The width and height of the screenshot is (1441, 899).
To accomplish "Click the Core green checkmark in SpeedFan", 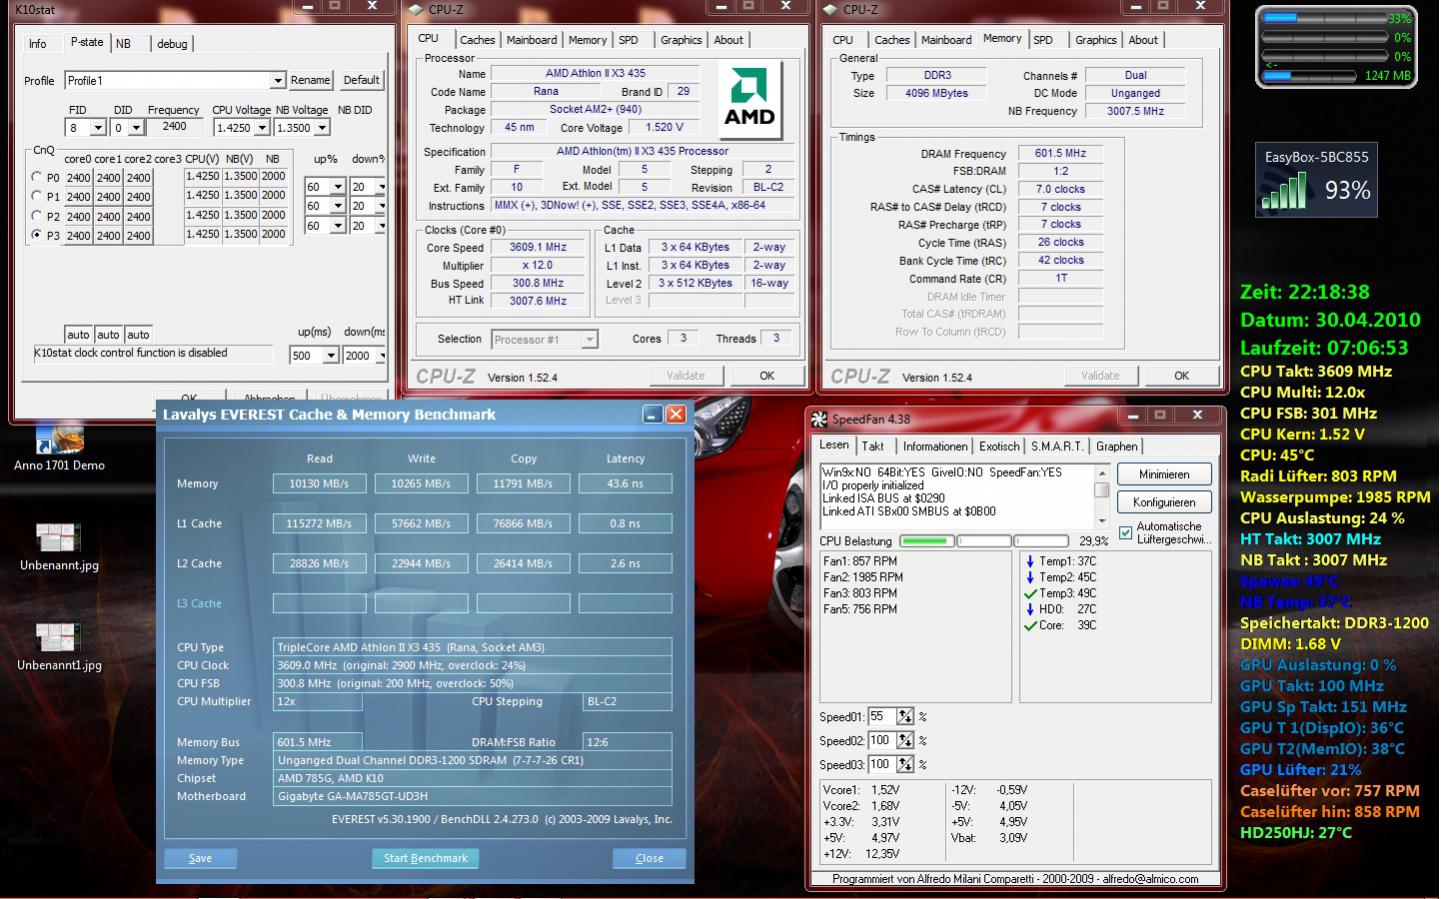I will [1030, 626].
